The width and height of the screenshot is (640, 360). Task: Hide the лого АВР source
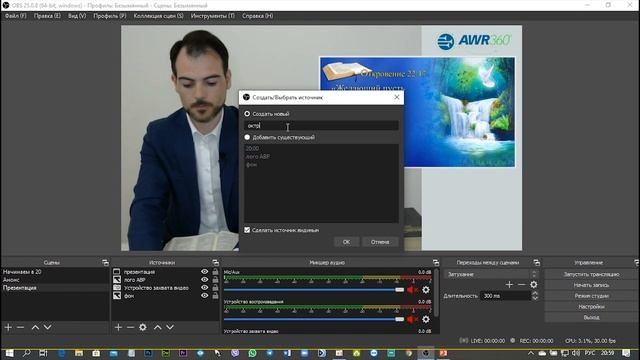(204, 280)
